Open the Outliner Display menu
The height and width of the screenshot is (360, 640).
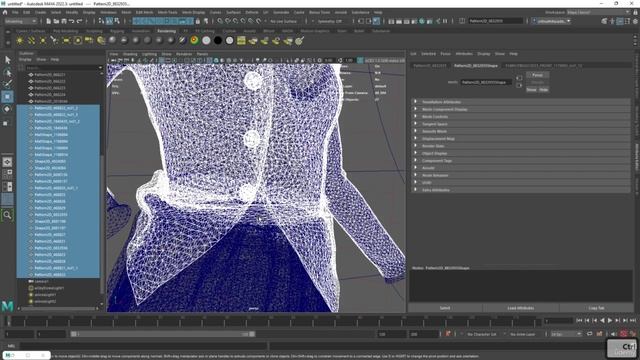click(25, 60)
